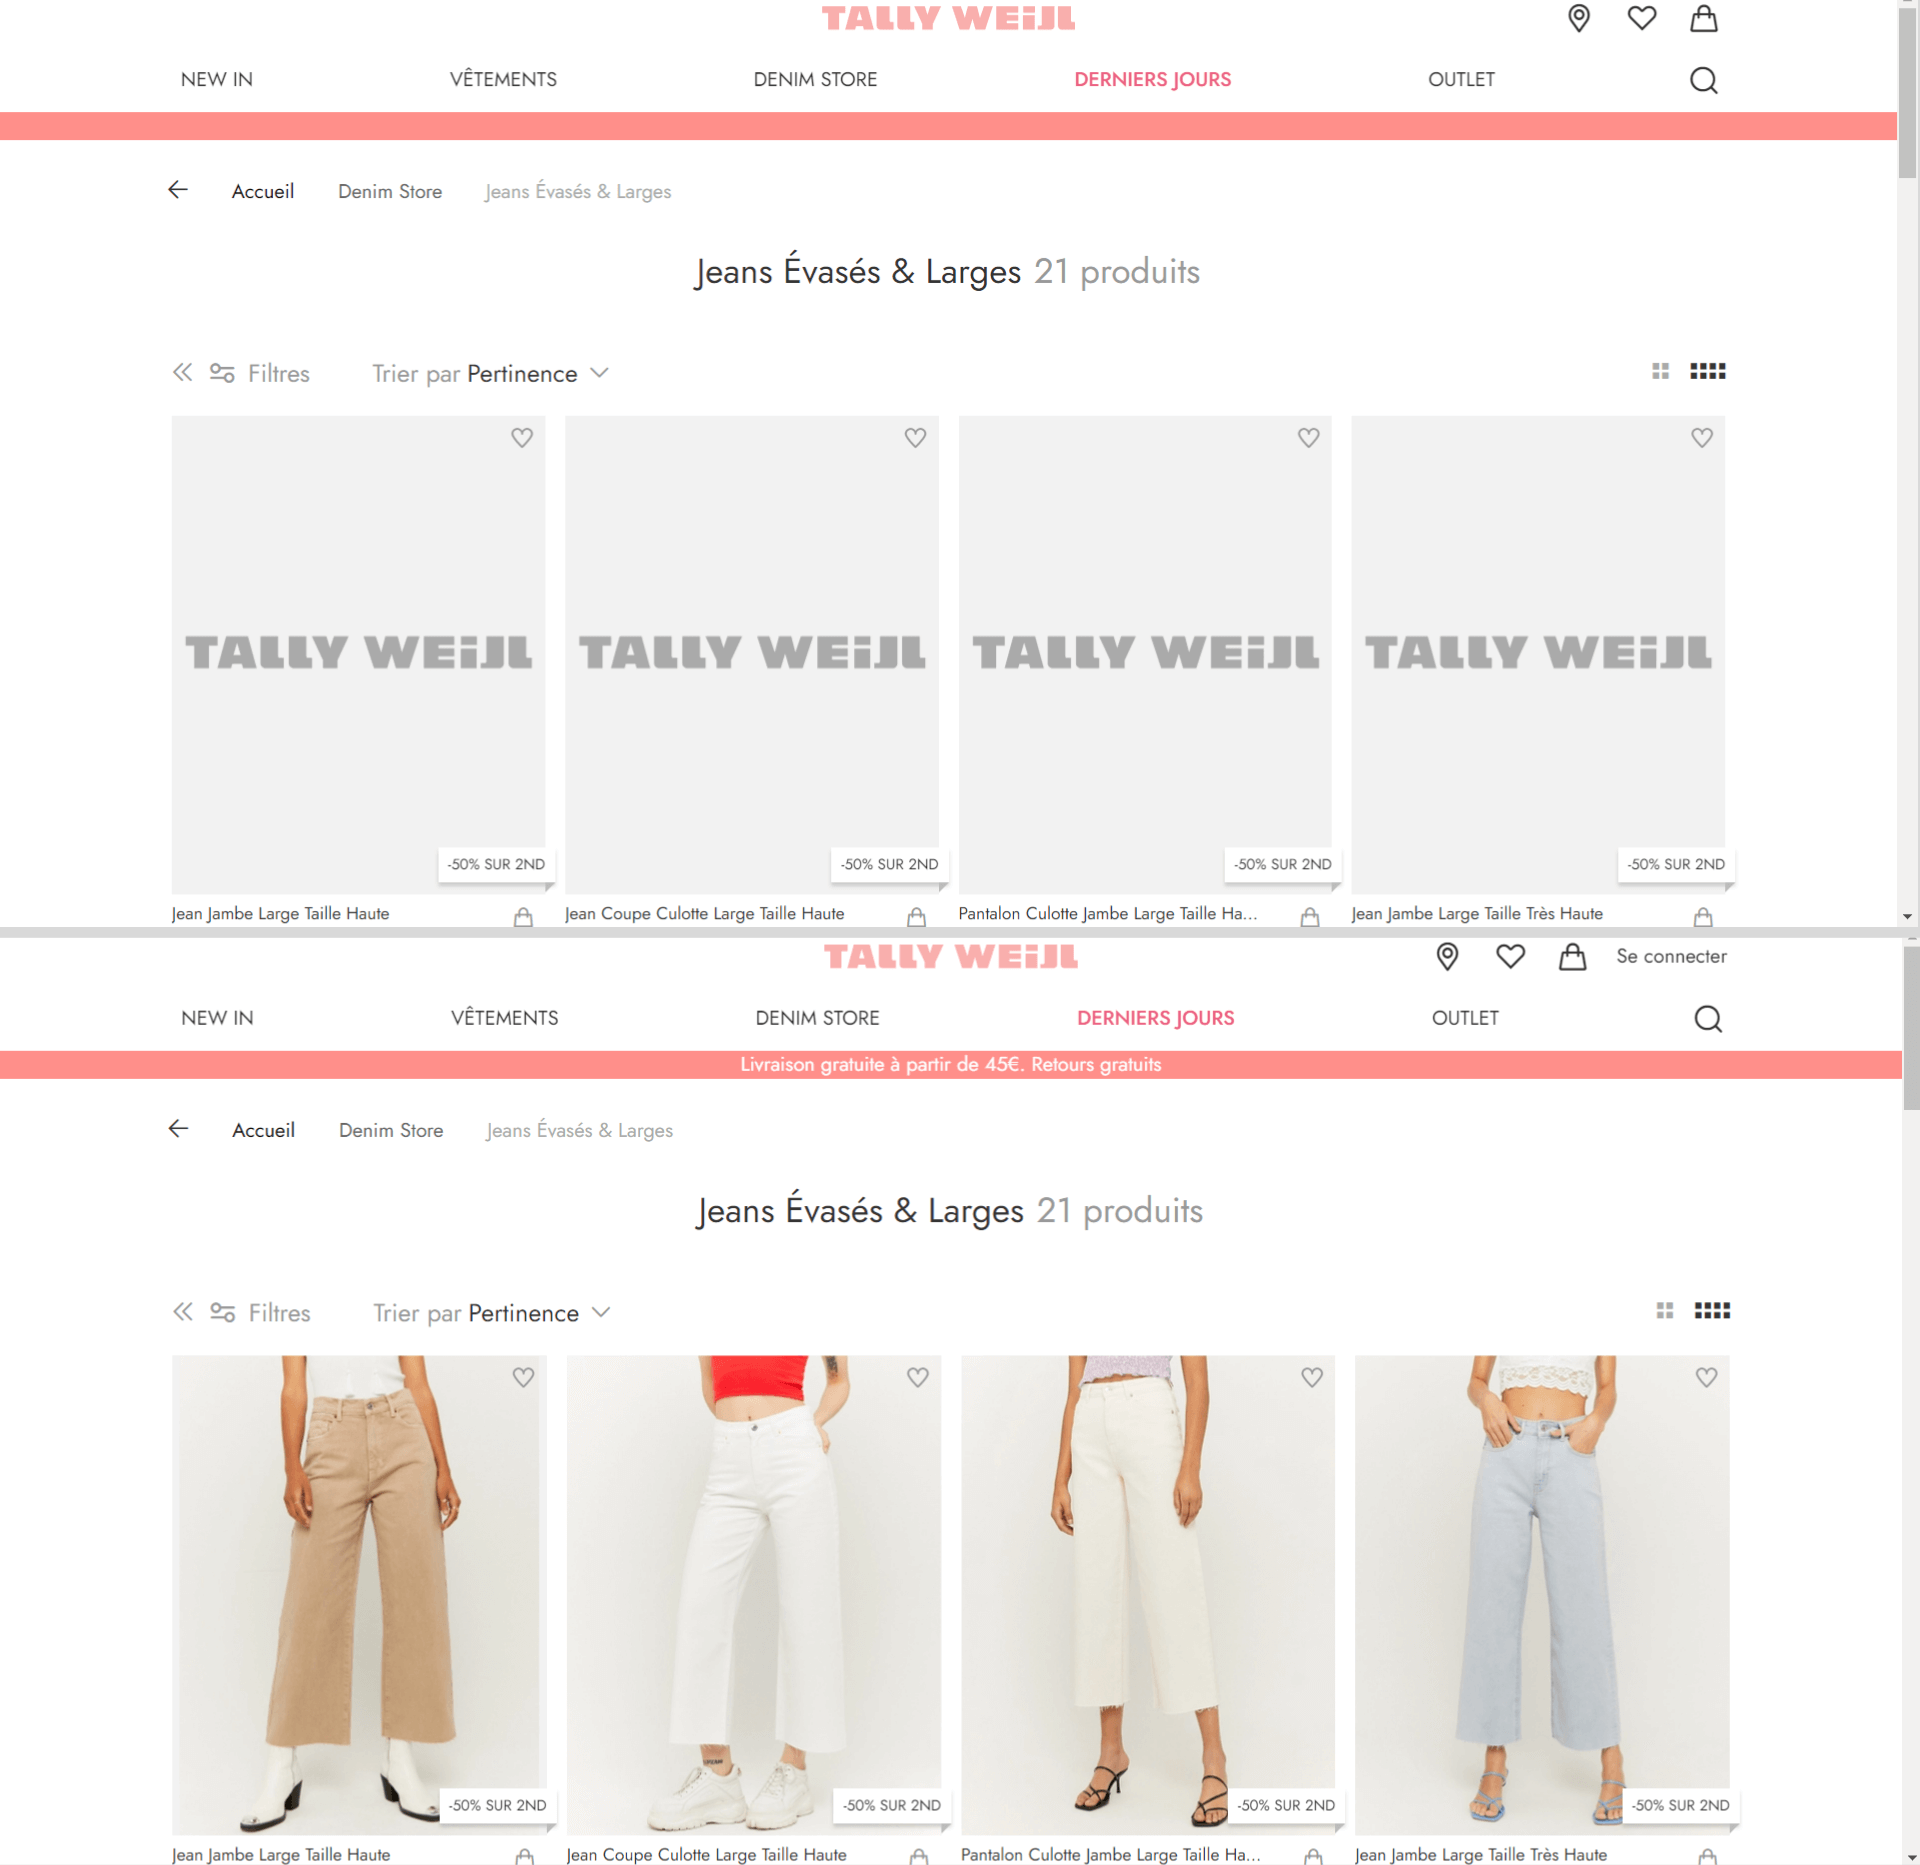
Task: Click the NEW IN menu item
Action: pos(216,77)
